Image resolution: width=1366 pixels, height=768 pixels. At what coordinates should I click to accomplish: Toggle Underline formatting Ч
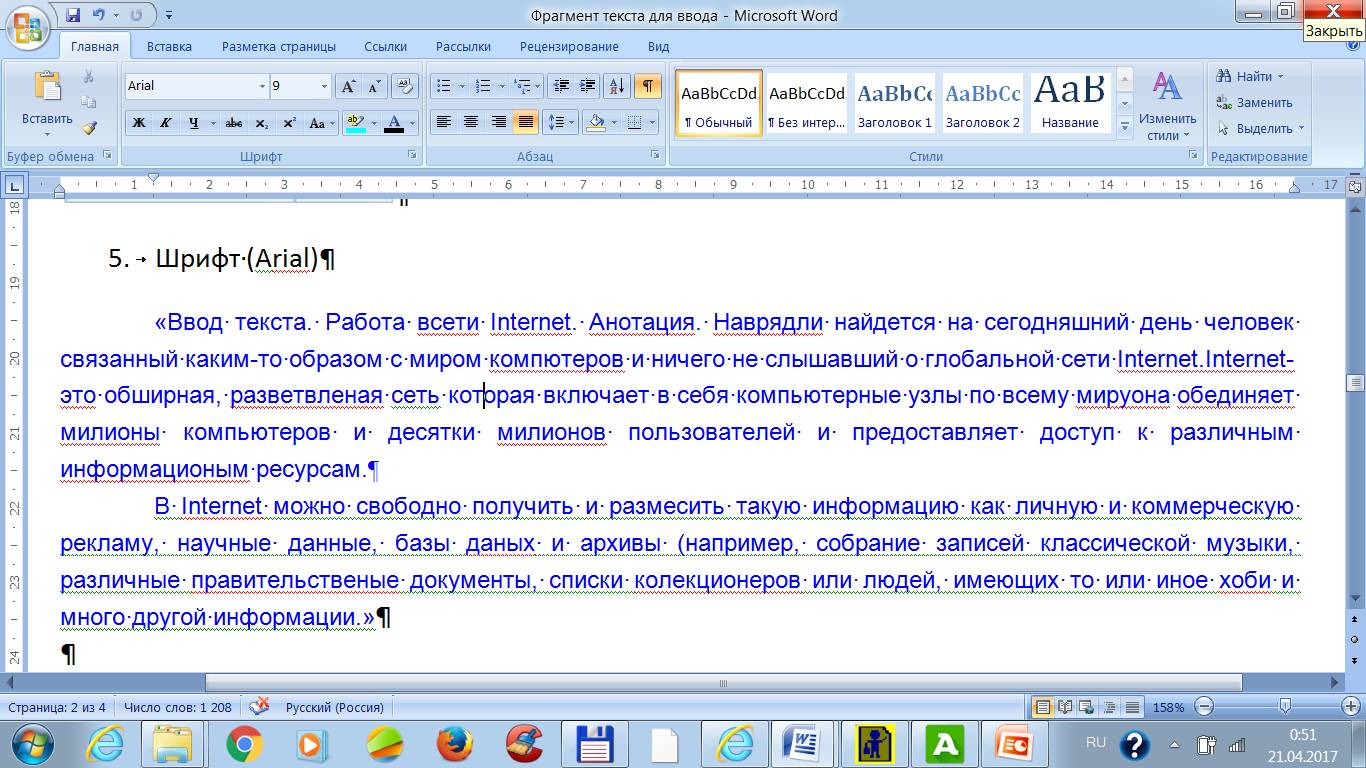pyautogui.click(x=194, y=123)
